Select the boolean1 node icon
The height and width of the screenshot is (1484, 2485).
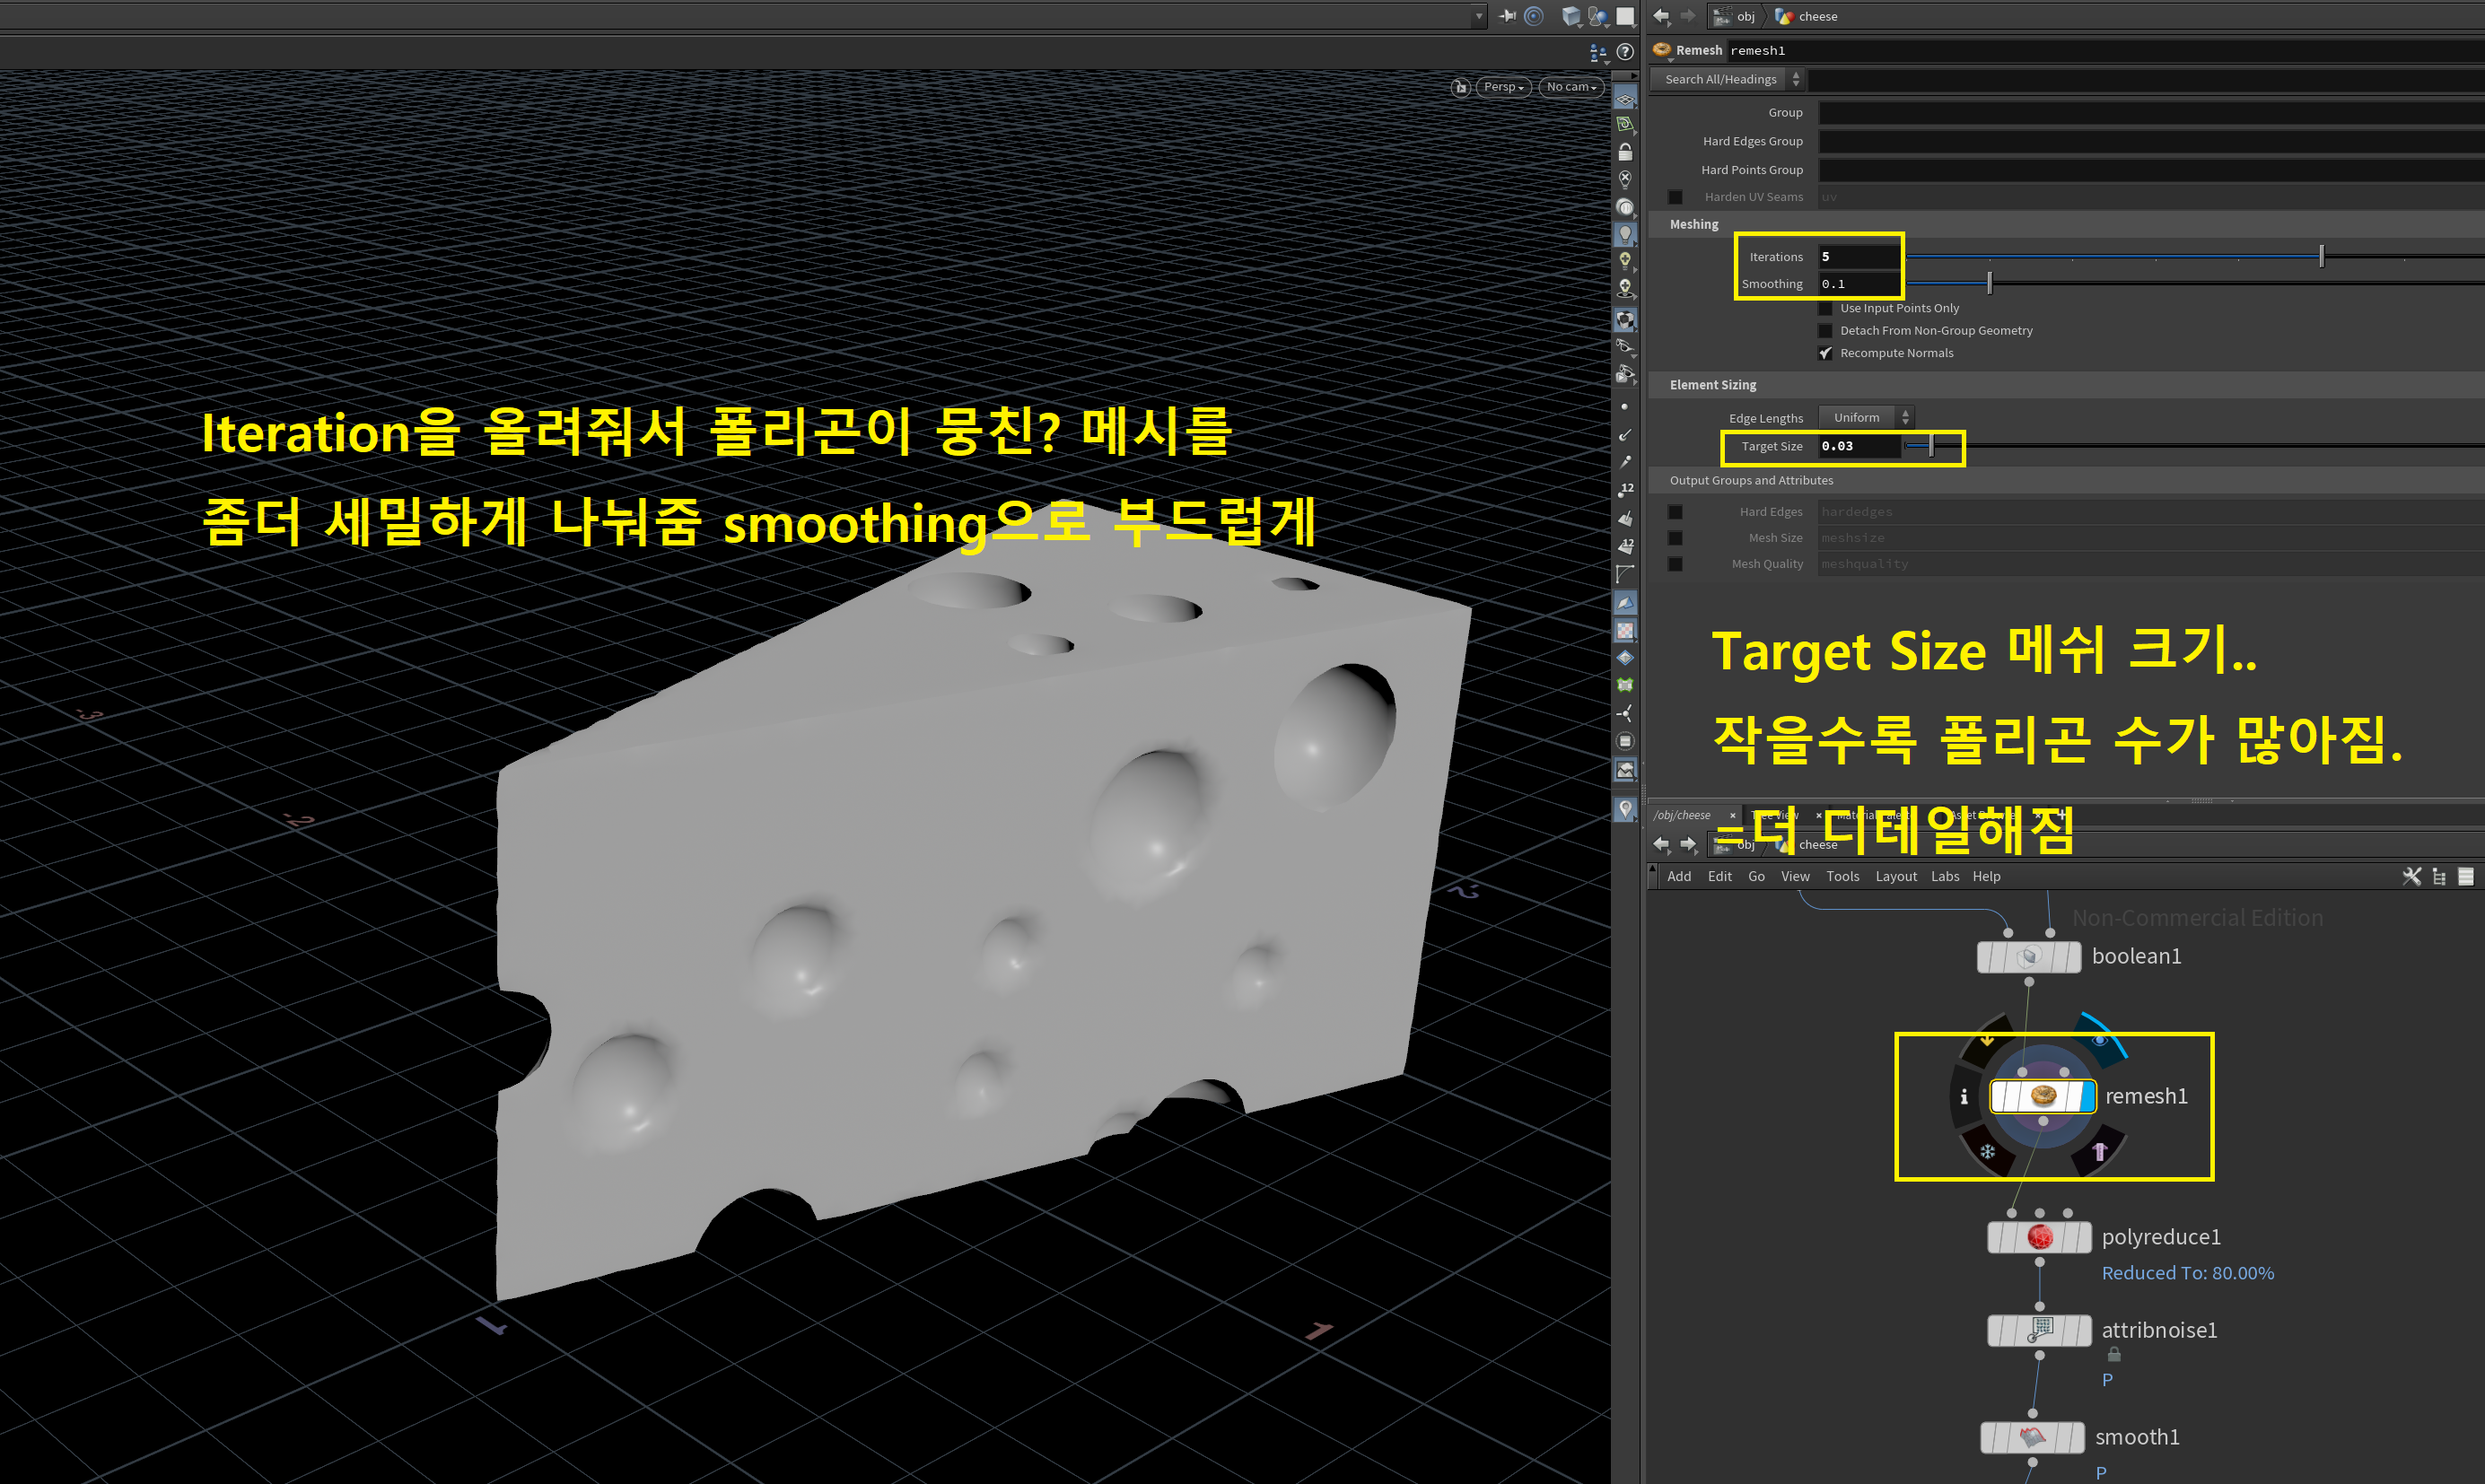coord(2028,957)
